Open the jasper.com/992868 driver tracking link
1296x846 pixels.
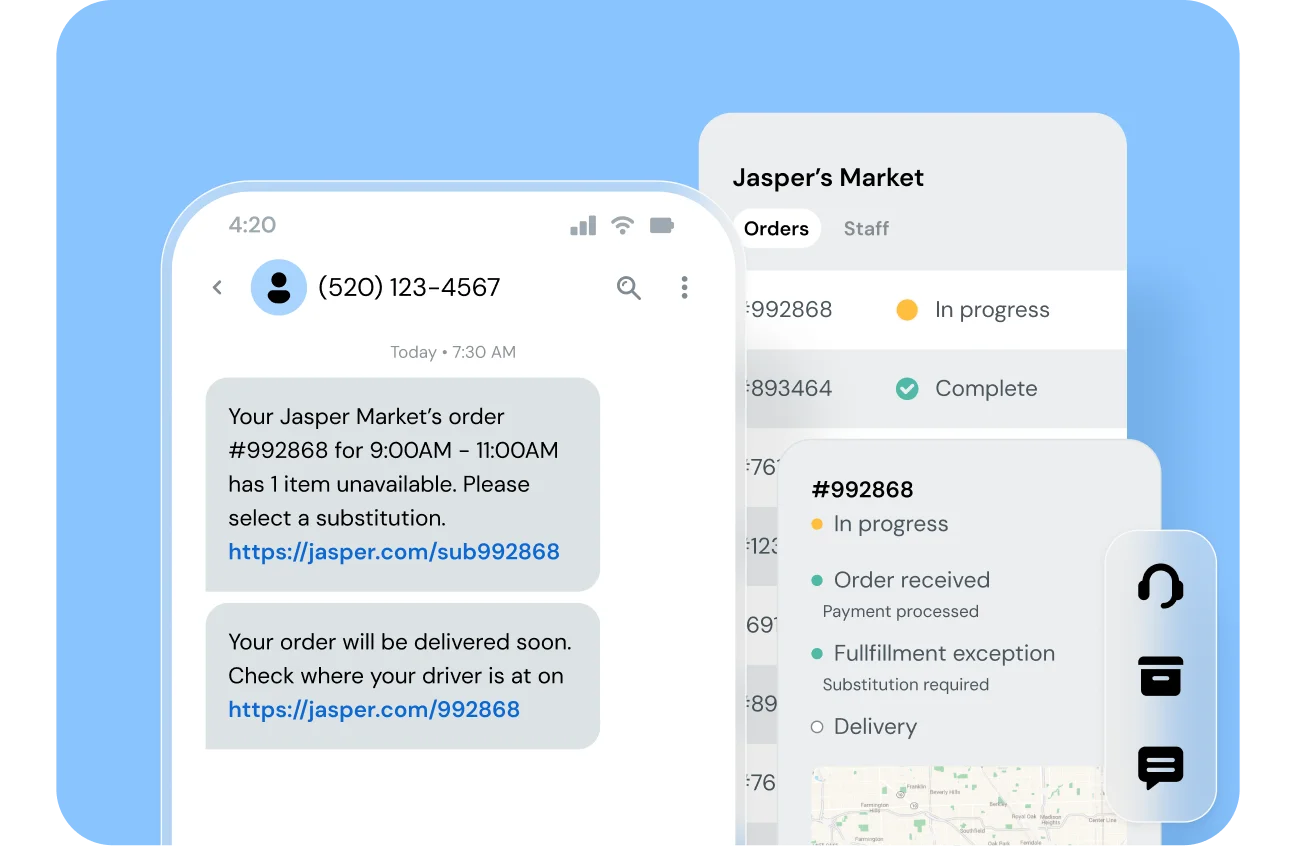pyautogui.click(x=374, y=710)
